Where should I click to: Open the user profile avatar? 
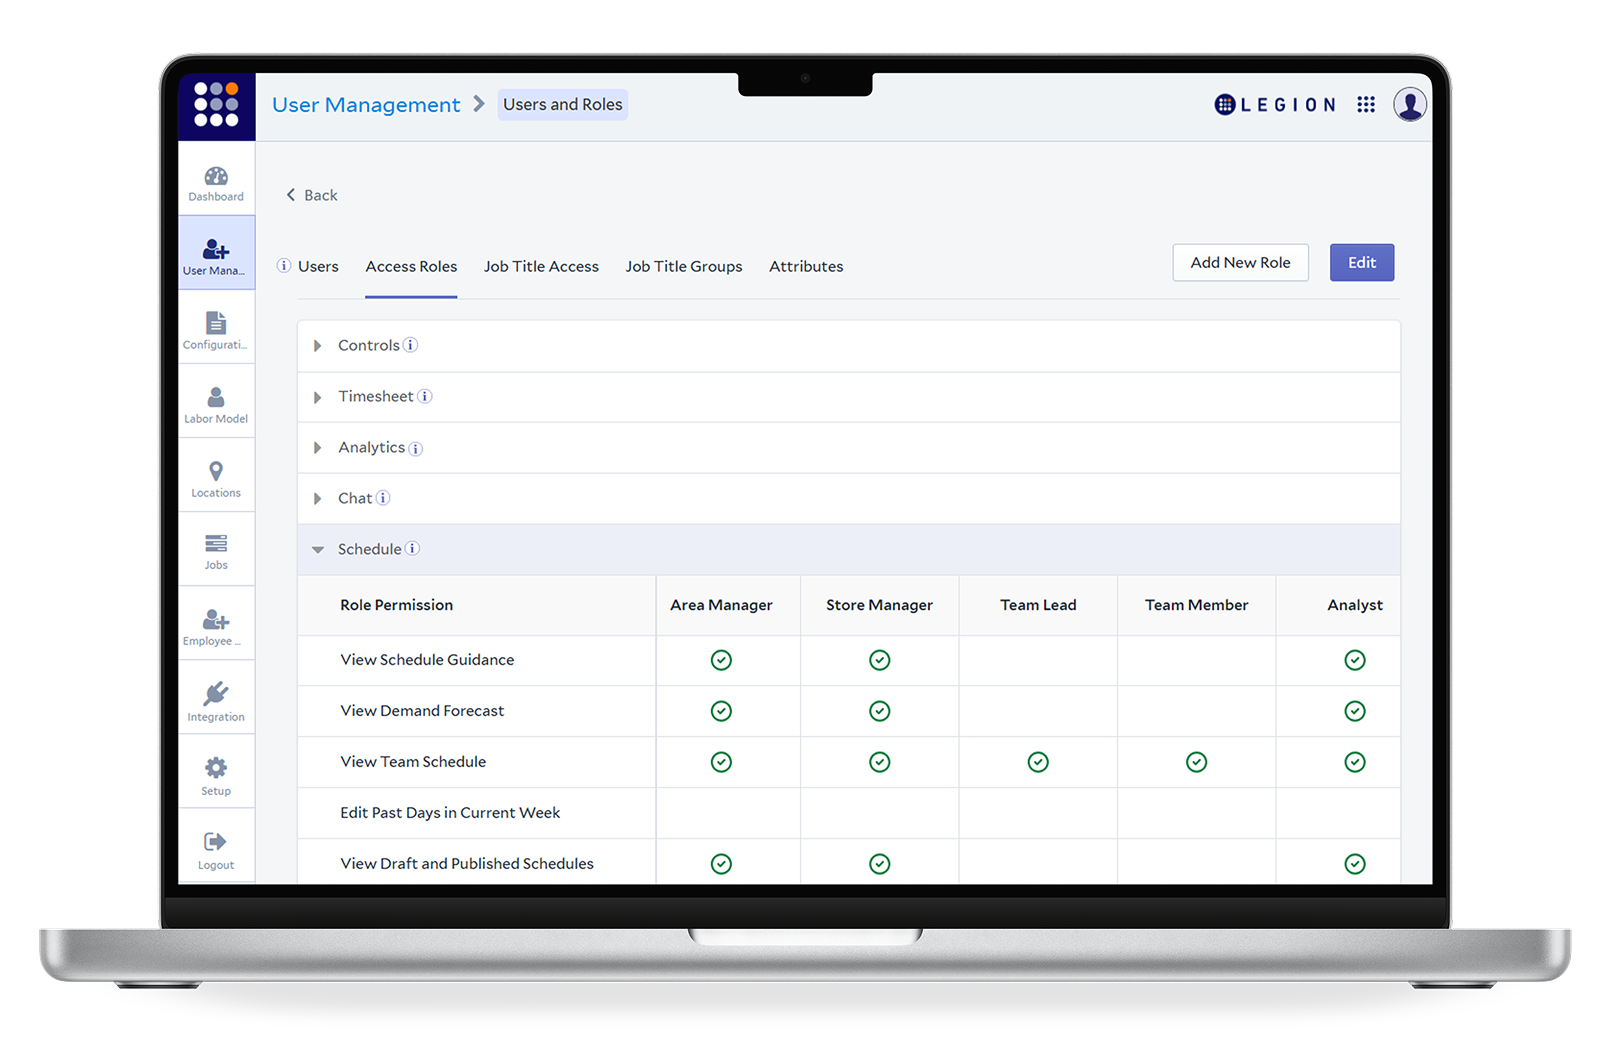[x=1410, y=105]
